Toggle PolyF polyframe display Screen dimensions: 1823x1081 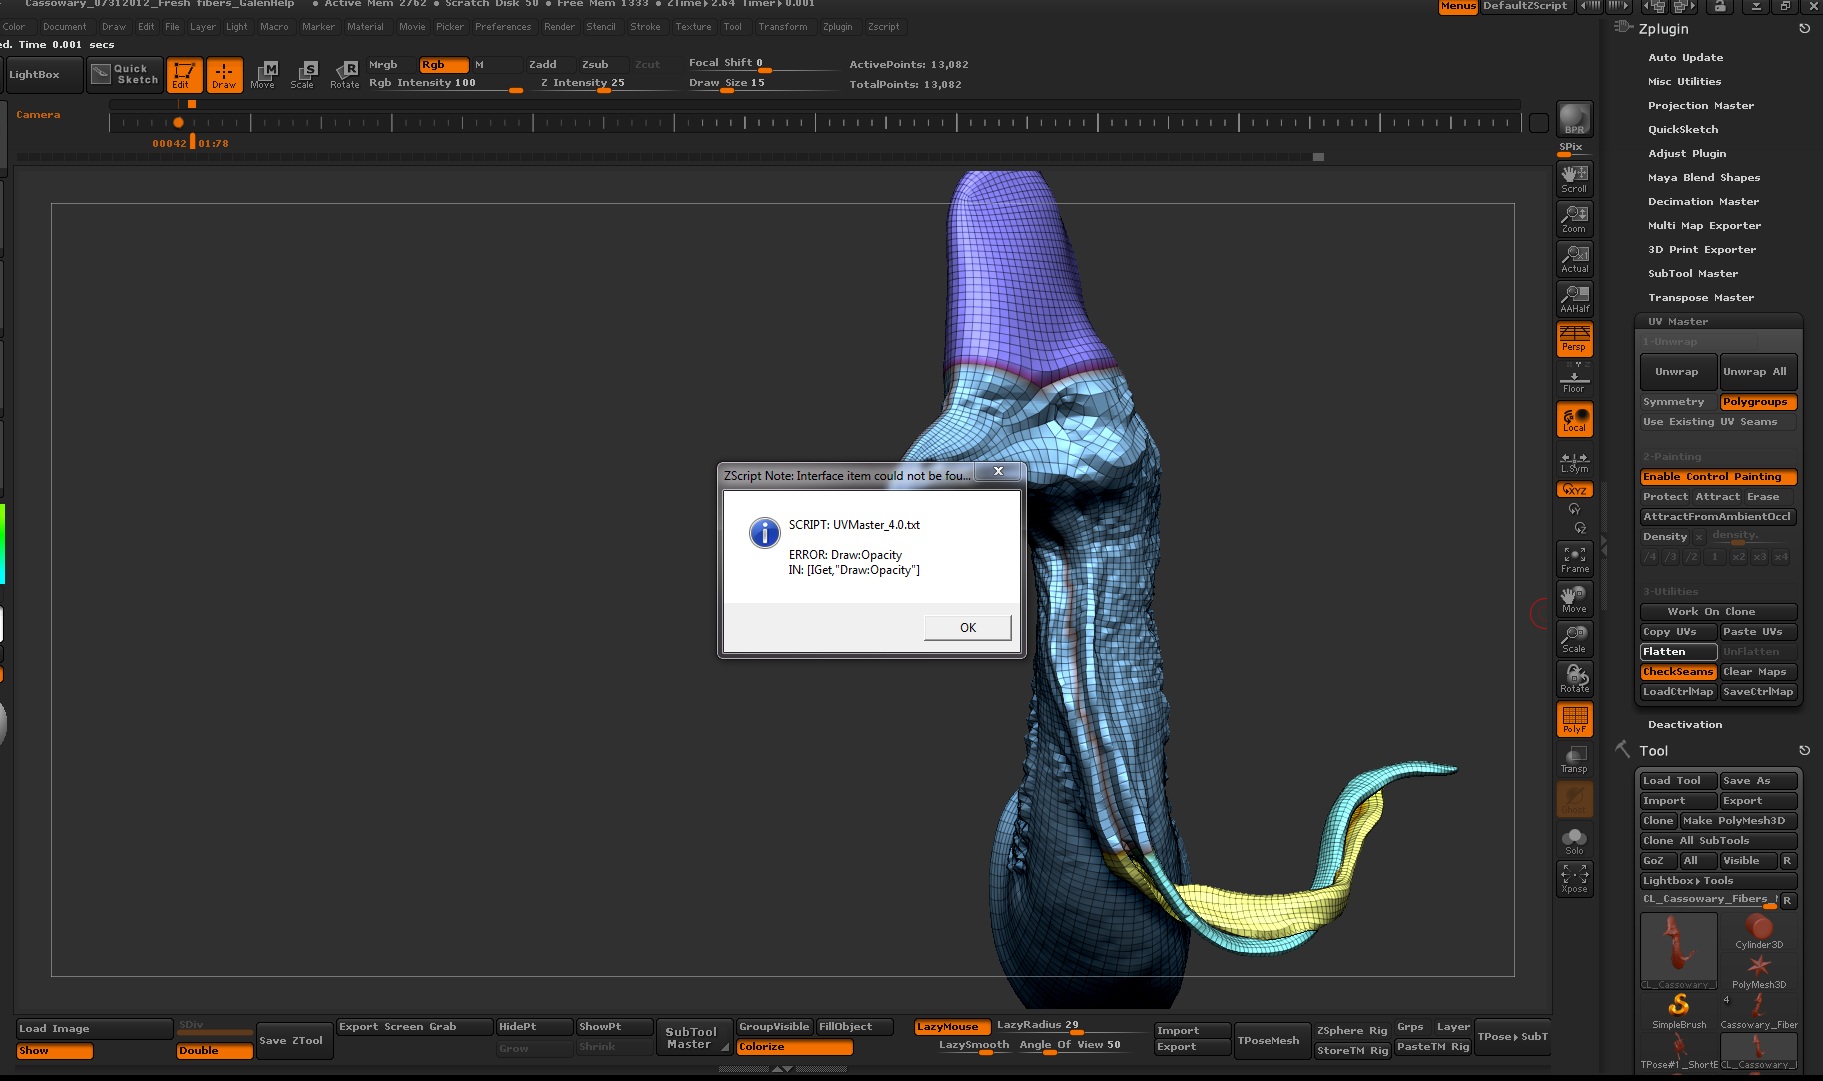(1574, 719)
